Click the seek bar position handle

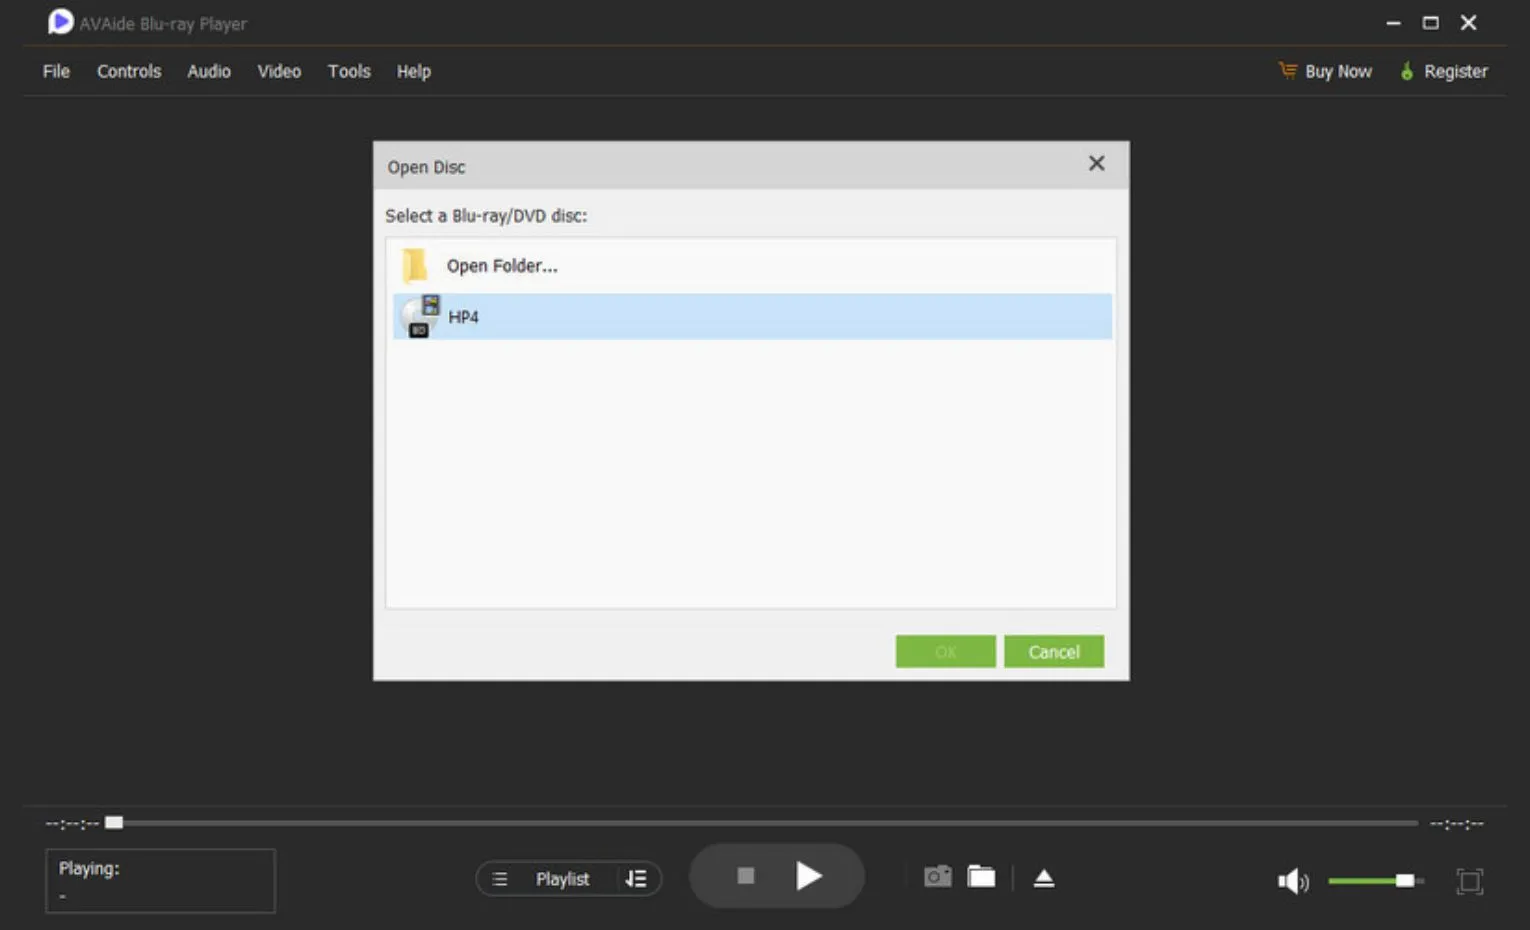tap(114, 822)
